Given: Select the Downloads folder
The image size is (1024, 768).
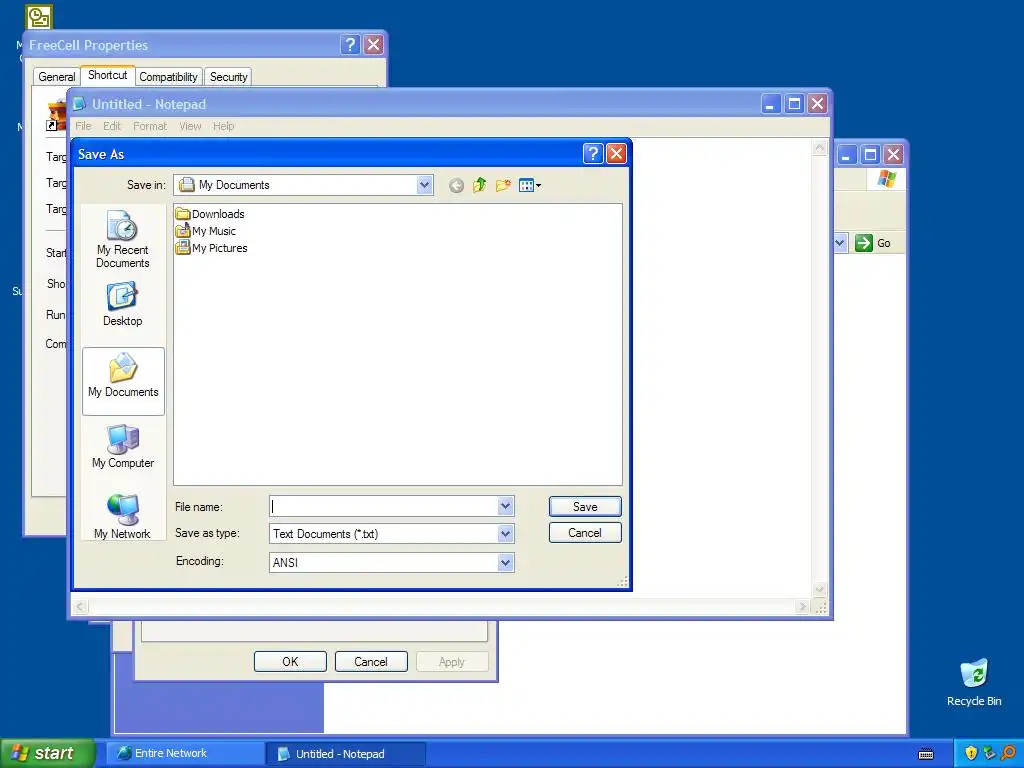Looking at the screenshot, I should 210,214.
